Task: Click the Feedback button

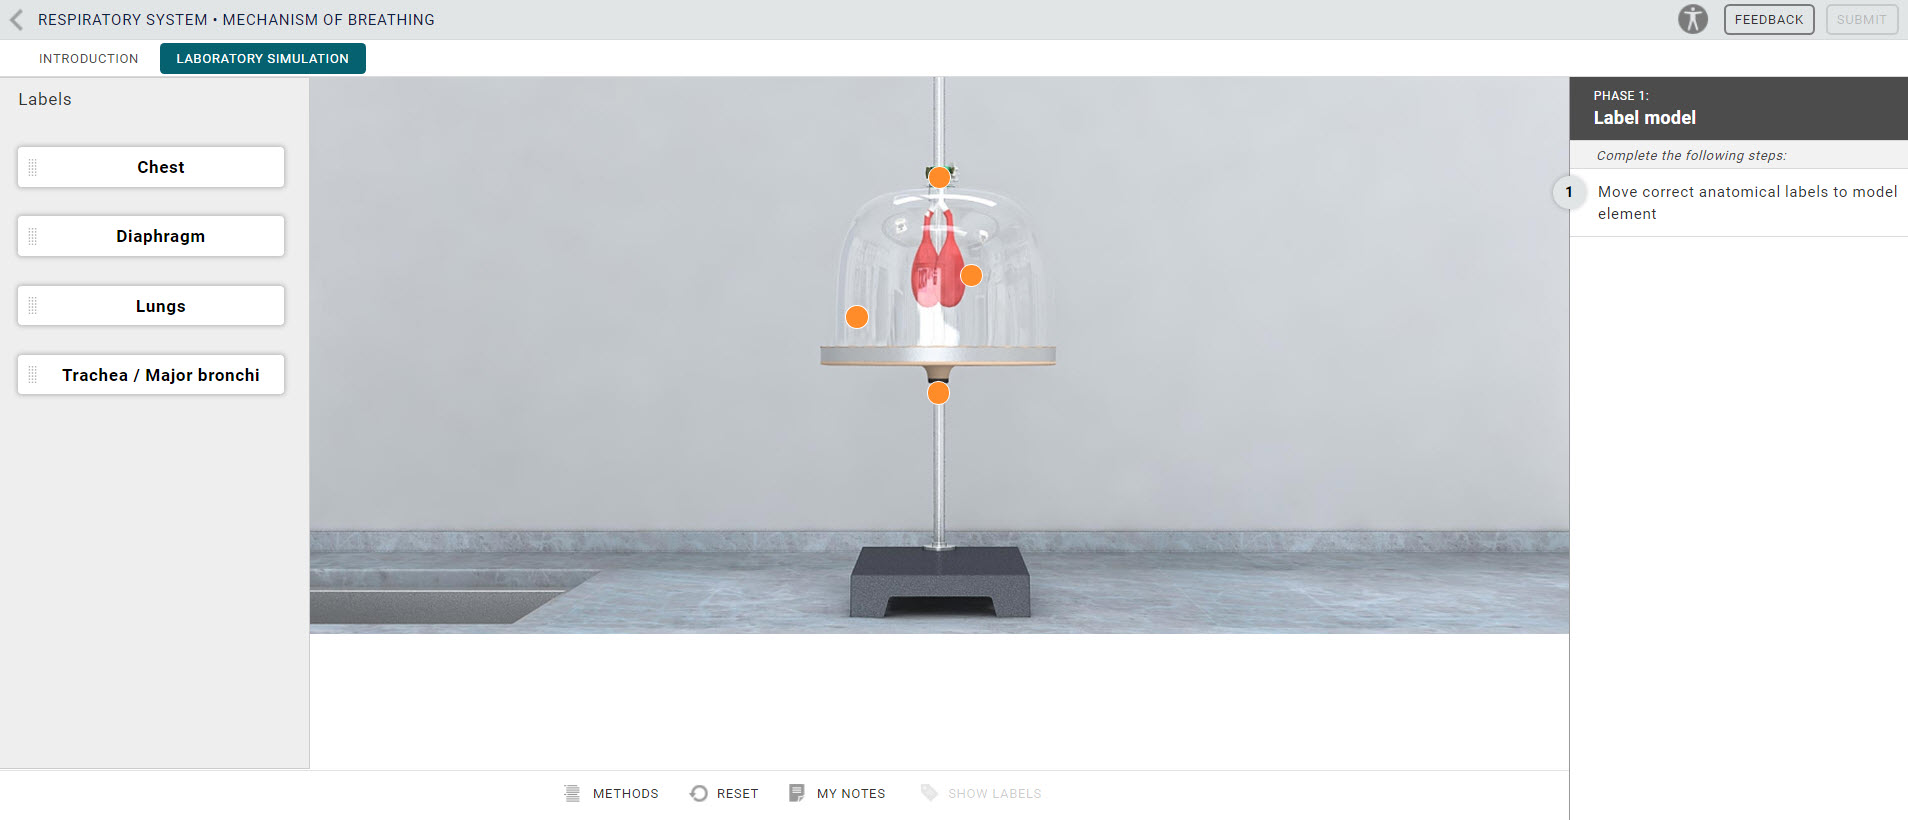Action: [x=1769, y=19]
